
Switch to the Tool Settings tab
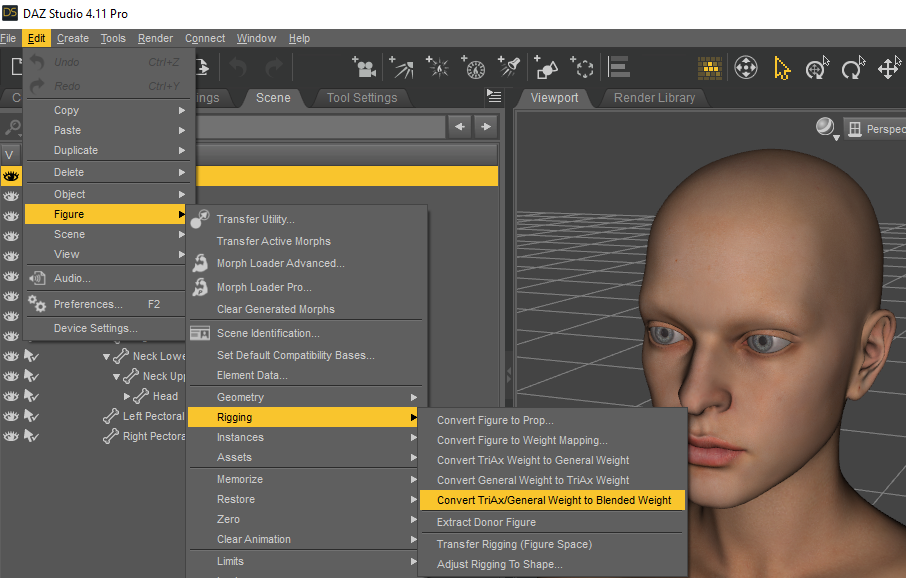(x=361, y=97)
